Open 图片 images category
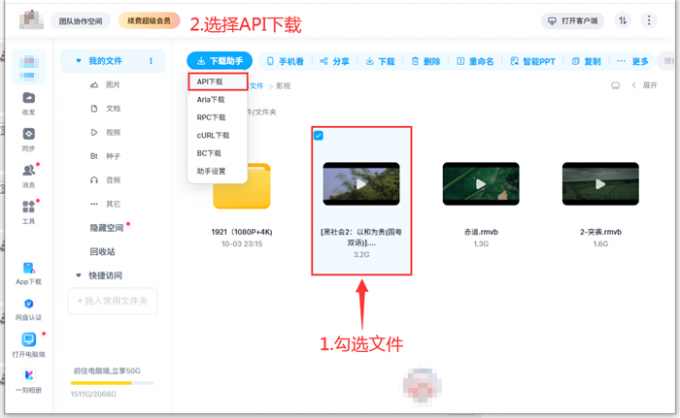This screenshot has height=418, width=680. pyautogui.click(x=105, y=85)
